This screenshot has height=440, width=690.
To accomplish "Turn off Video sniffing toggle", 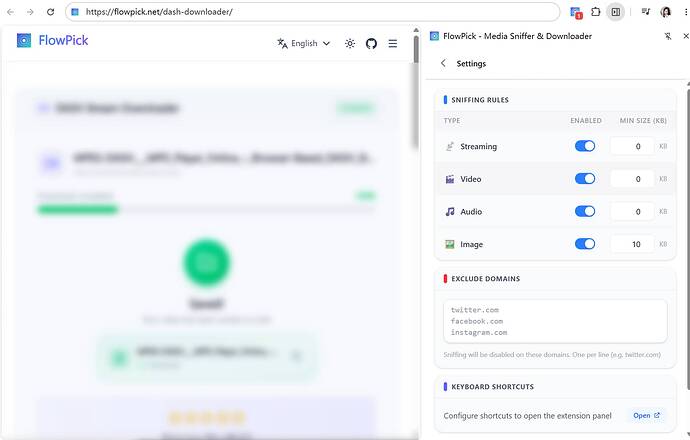I will pos(585,179).
